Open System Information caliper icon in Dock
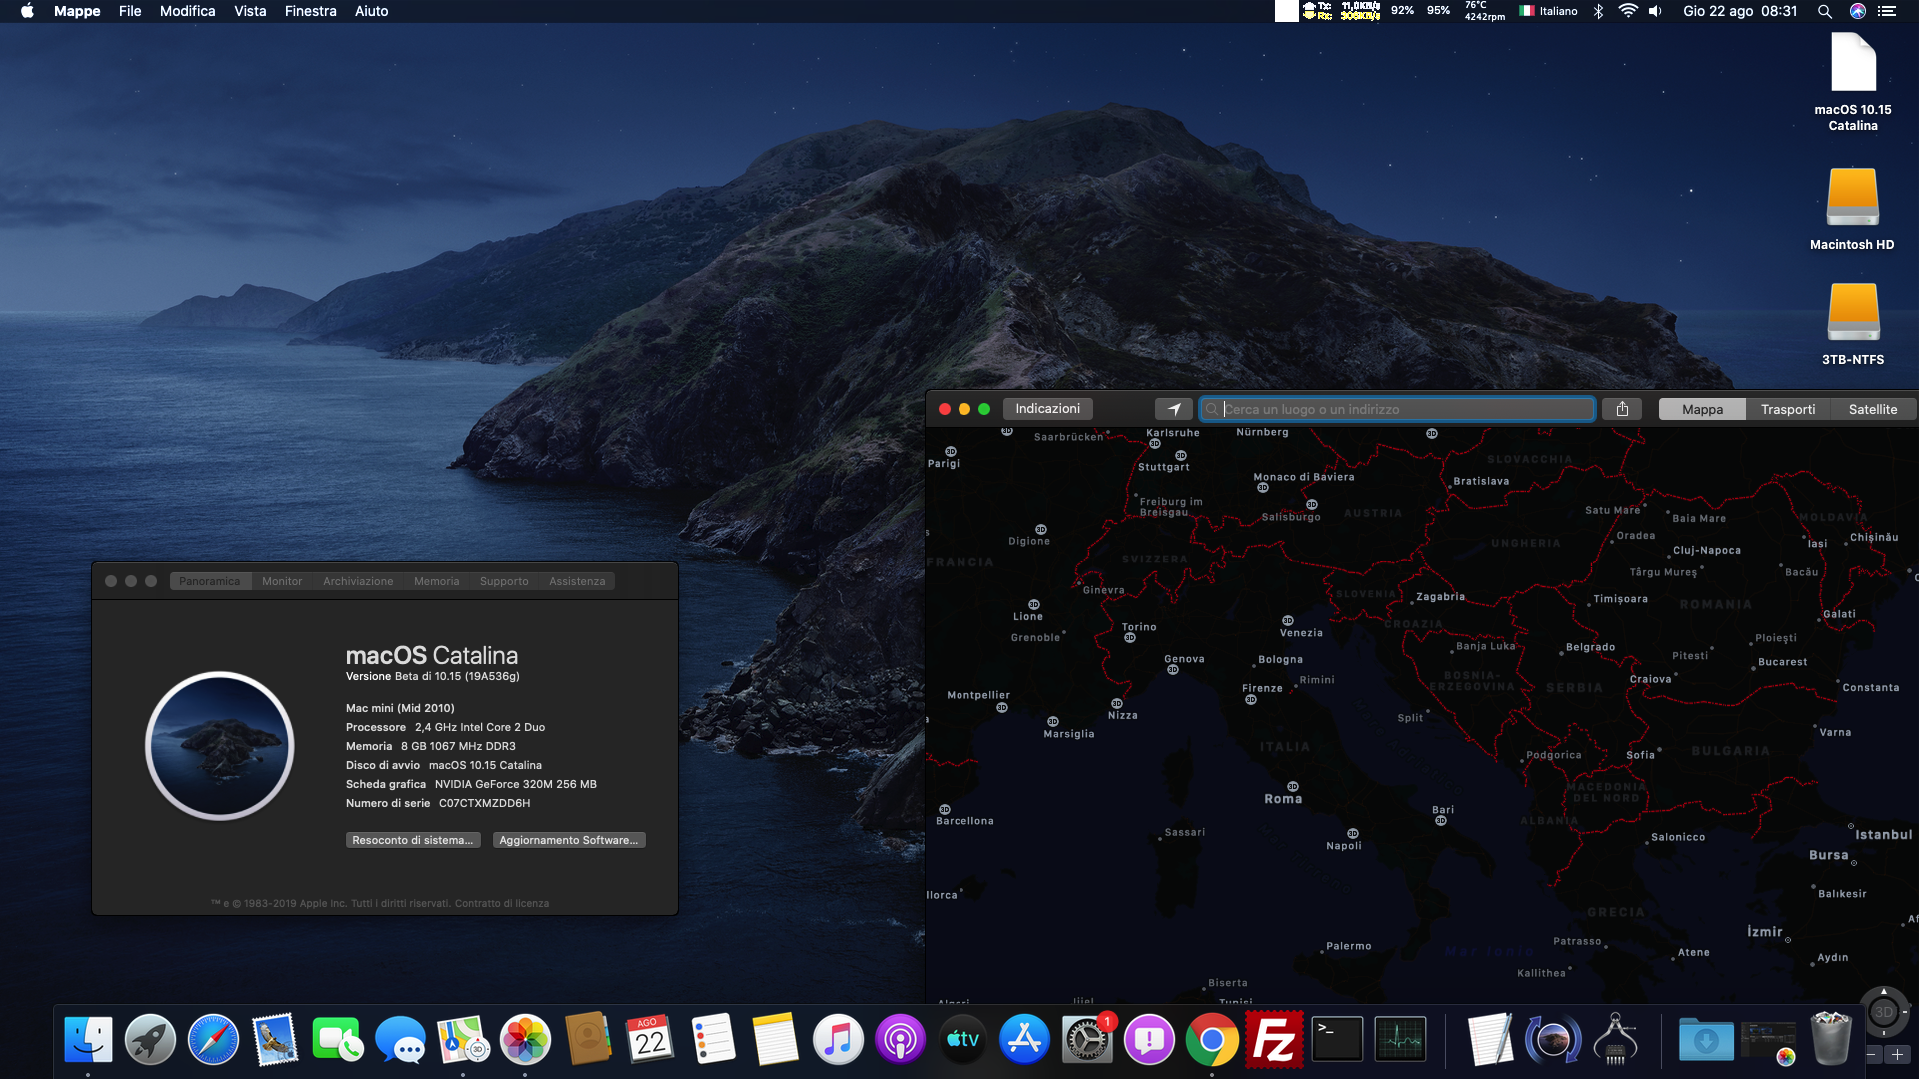The height and width of the screenshot is (1079, 1919). tap(1615, 1040)
